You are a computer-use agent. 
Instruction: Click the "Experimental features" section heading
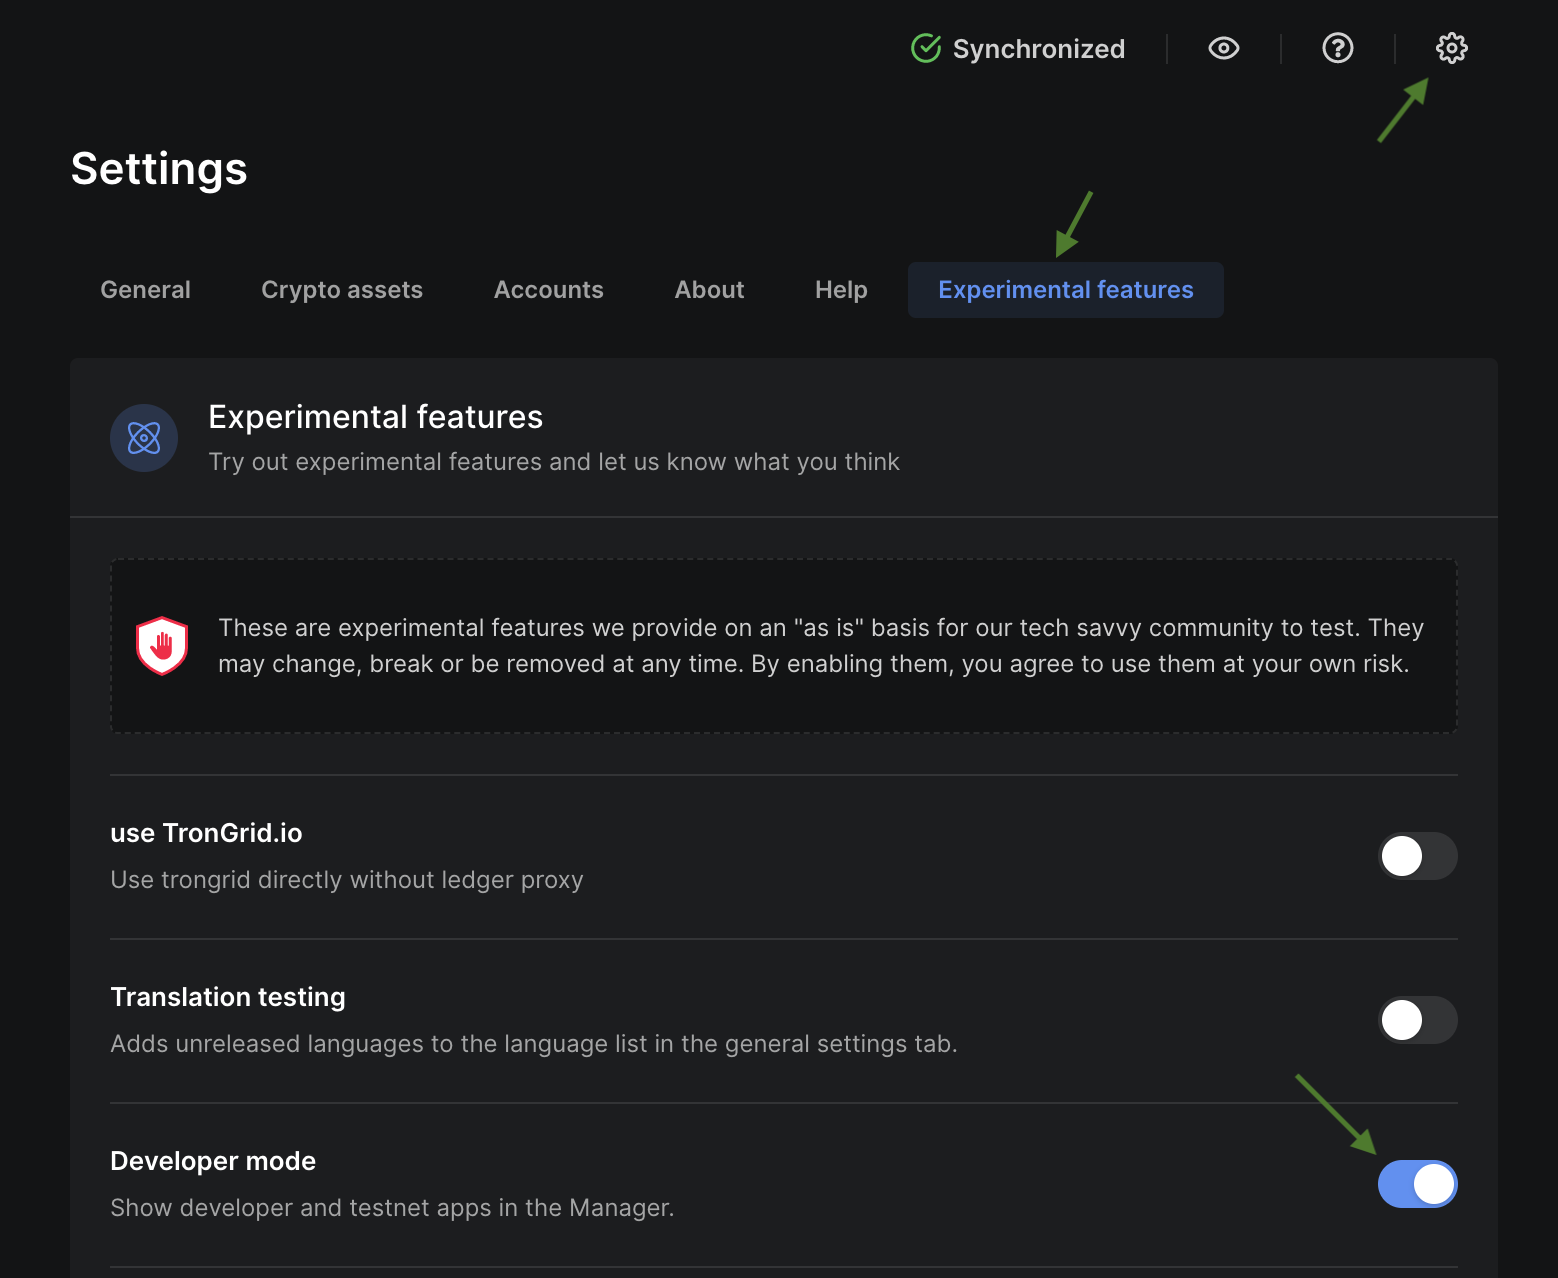375,417
